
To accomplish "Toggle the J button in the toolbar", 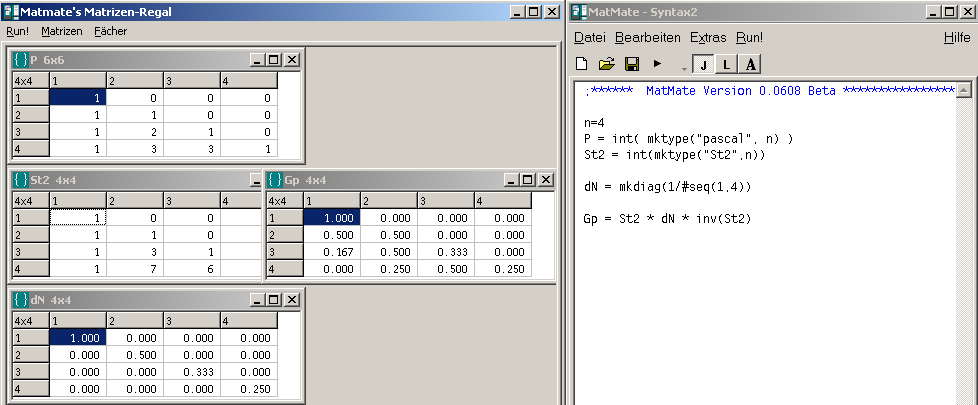I will (x=703, y=64).
